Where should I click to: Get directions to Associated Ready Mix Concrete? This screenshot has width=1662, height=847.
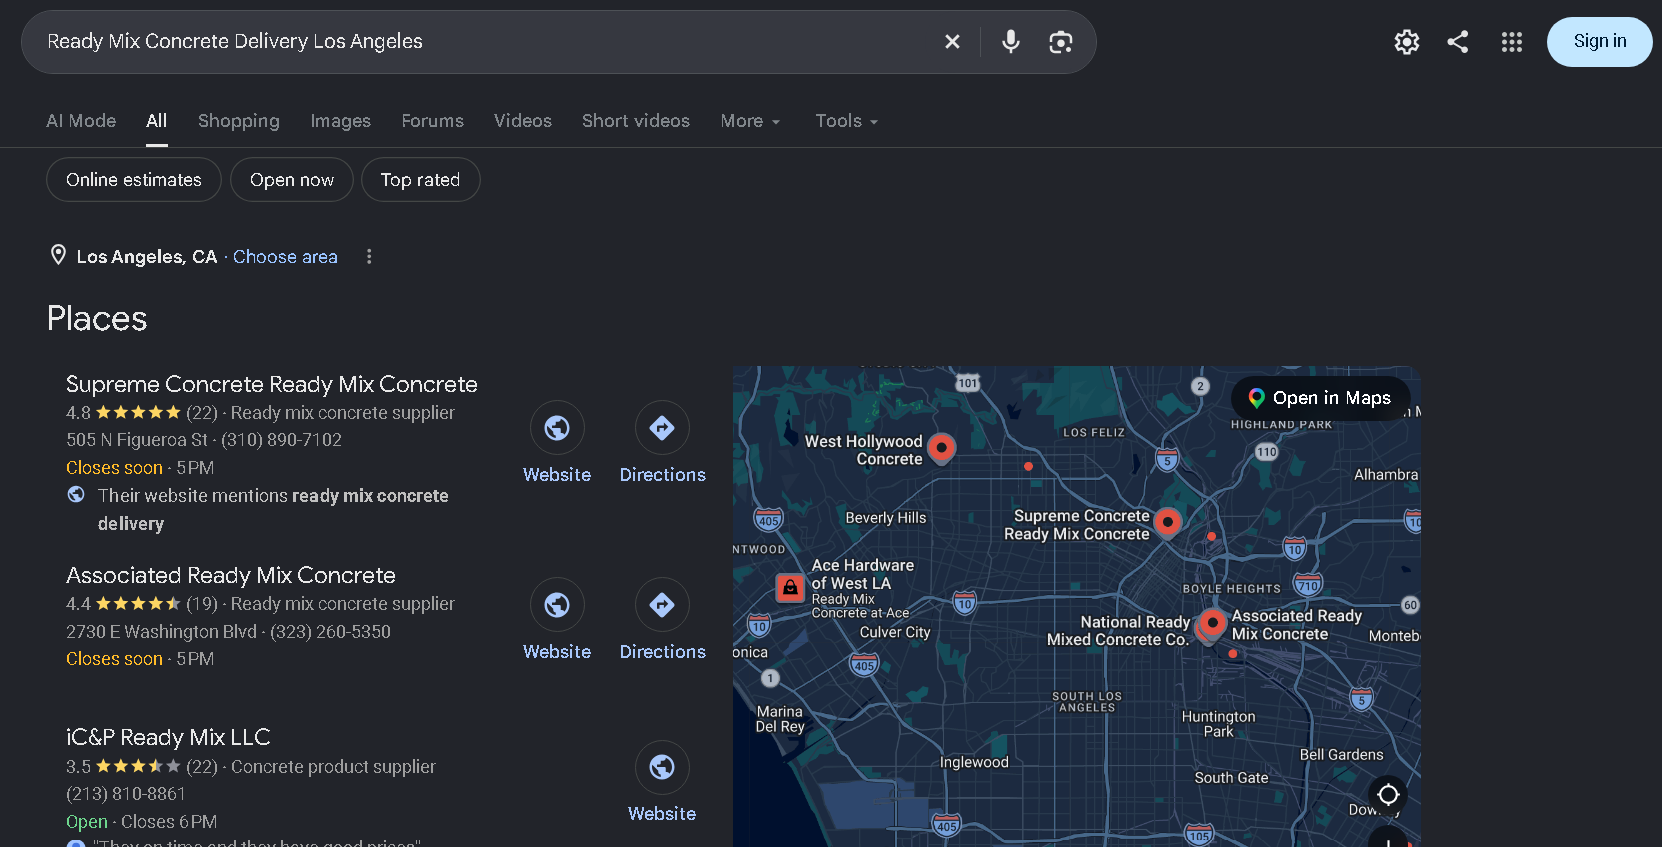(x=662, y=605)
